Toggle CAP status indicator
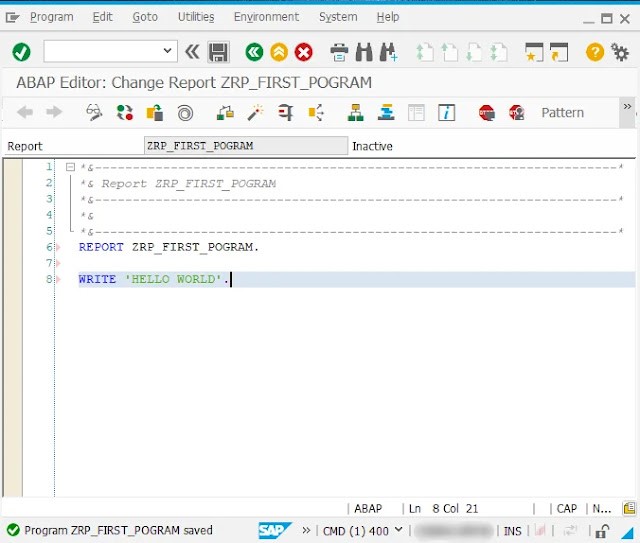This screenshot has height=543, width=640. click(x=567, y=509)
